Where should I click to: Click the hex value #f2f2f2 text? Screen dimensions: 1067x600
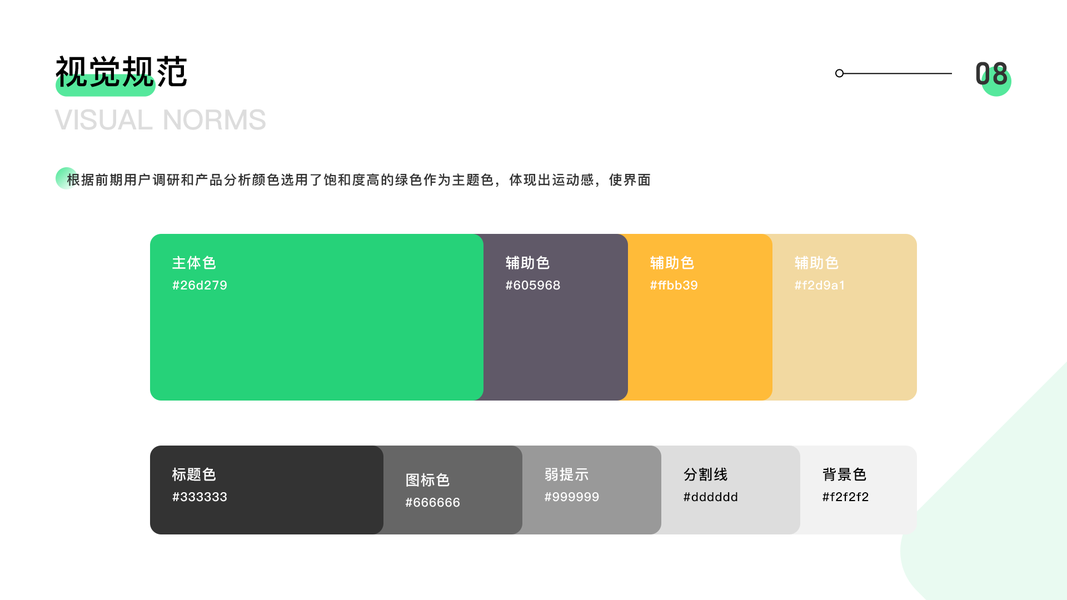[845, 497]
